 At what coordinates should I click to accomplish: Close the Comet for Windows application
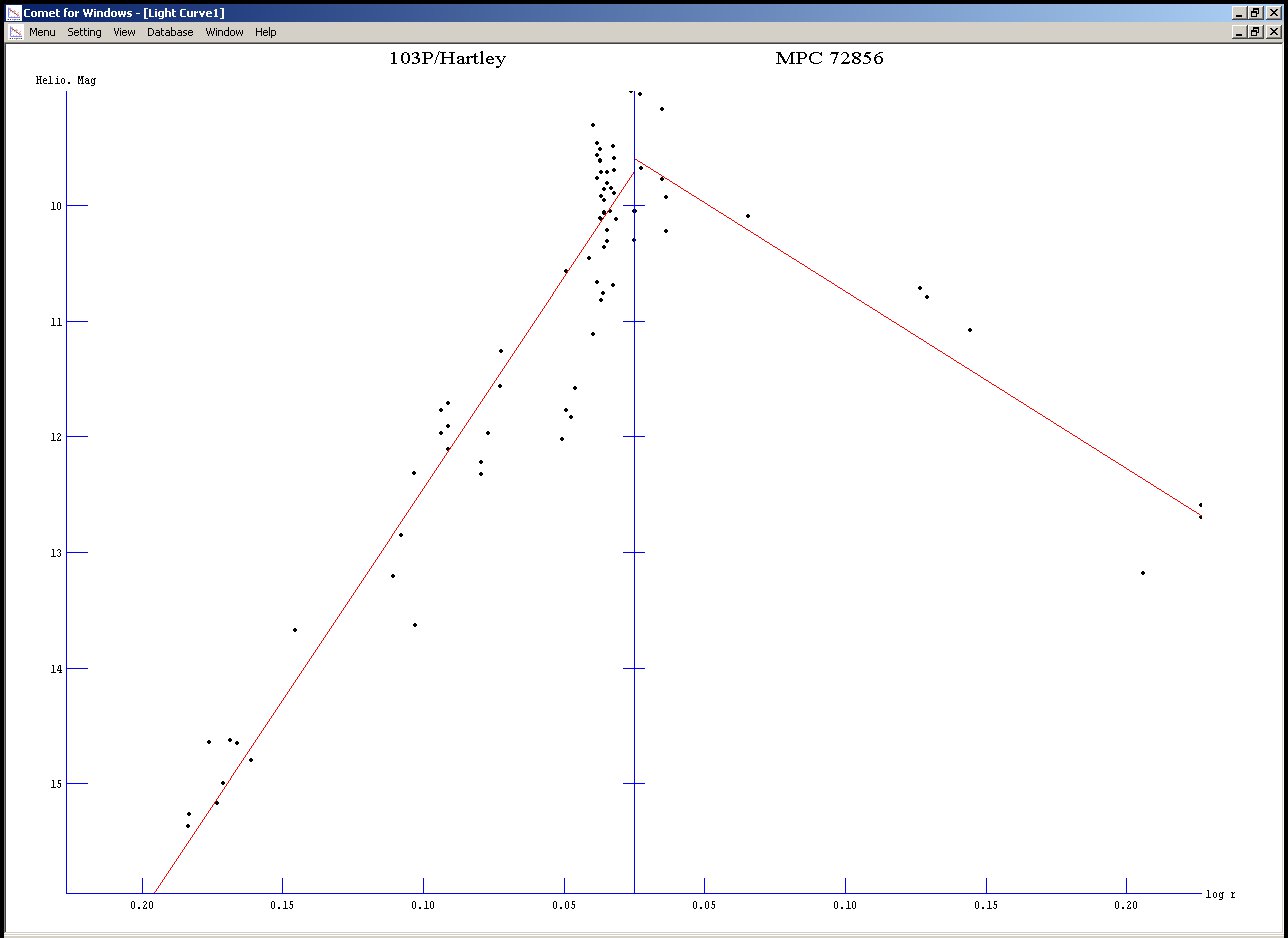(1273, 13)
